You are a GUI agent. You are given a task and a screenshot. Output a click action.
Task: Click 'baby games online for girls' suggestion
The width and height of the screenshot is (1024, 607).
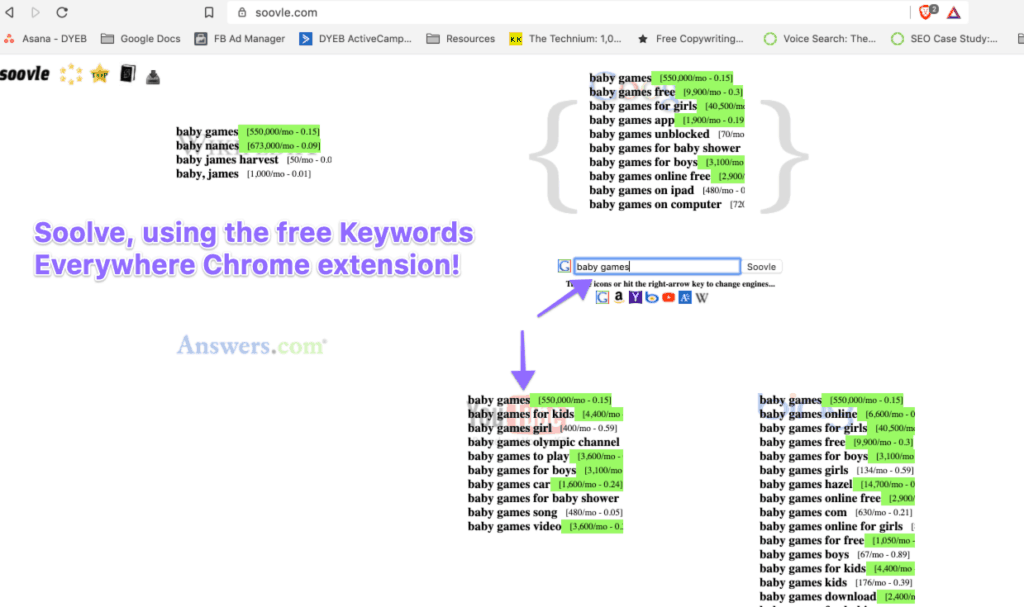[x=831, y=526]
